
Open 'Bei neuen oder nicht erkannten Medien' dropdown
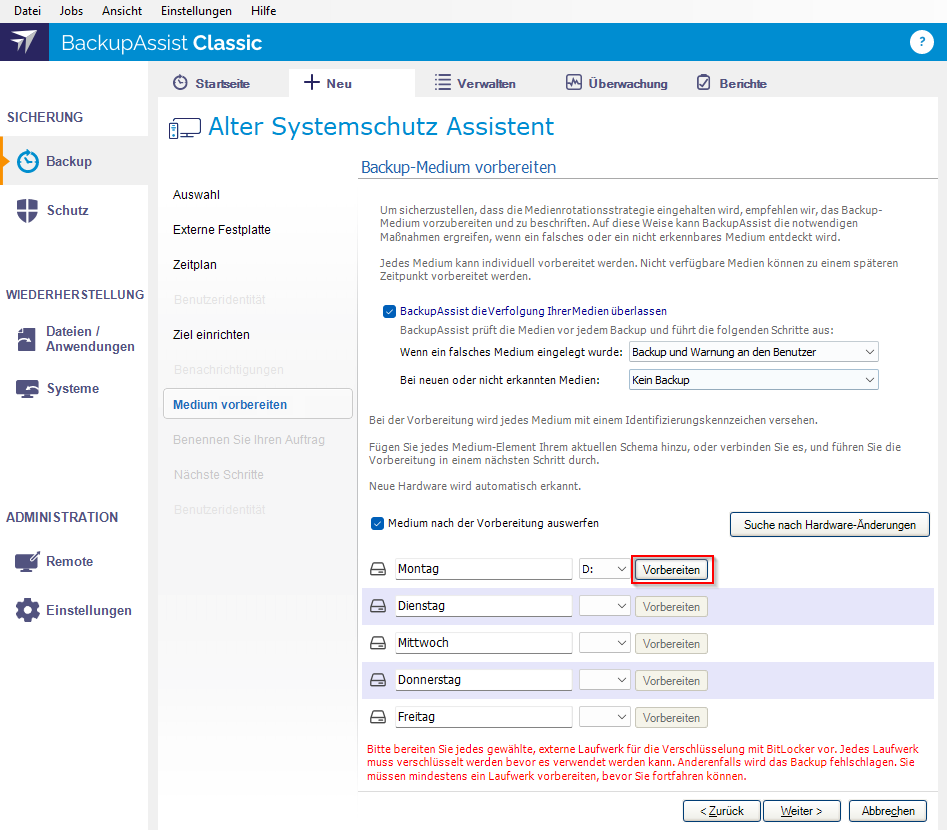[753, 380]
